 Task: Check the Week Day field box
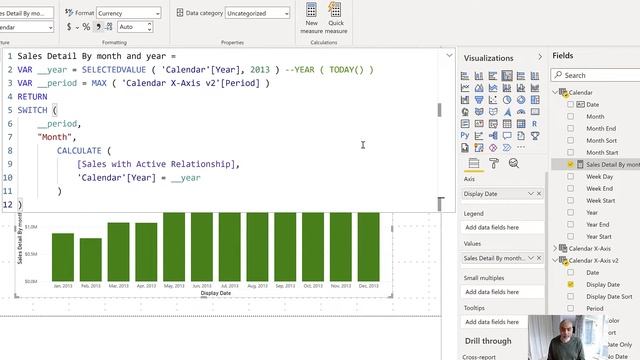click(x=571, y=176)
